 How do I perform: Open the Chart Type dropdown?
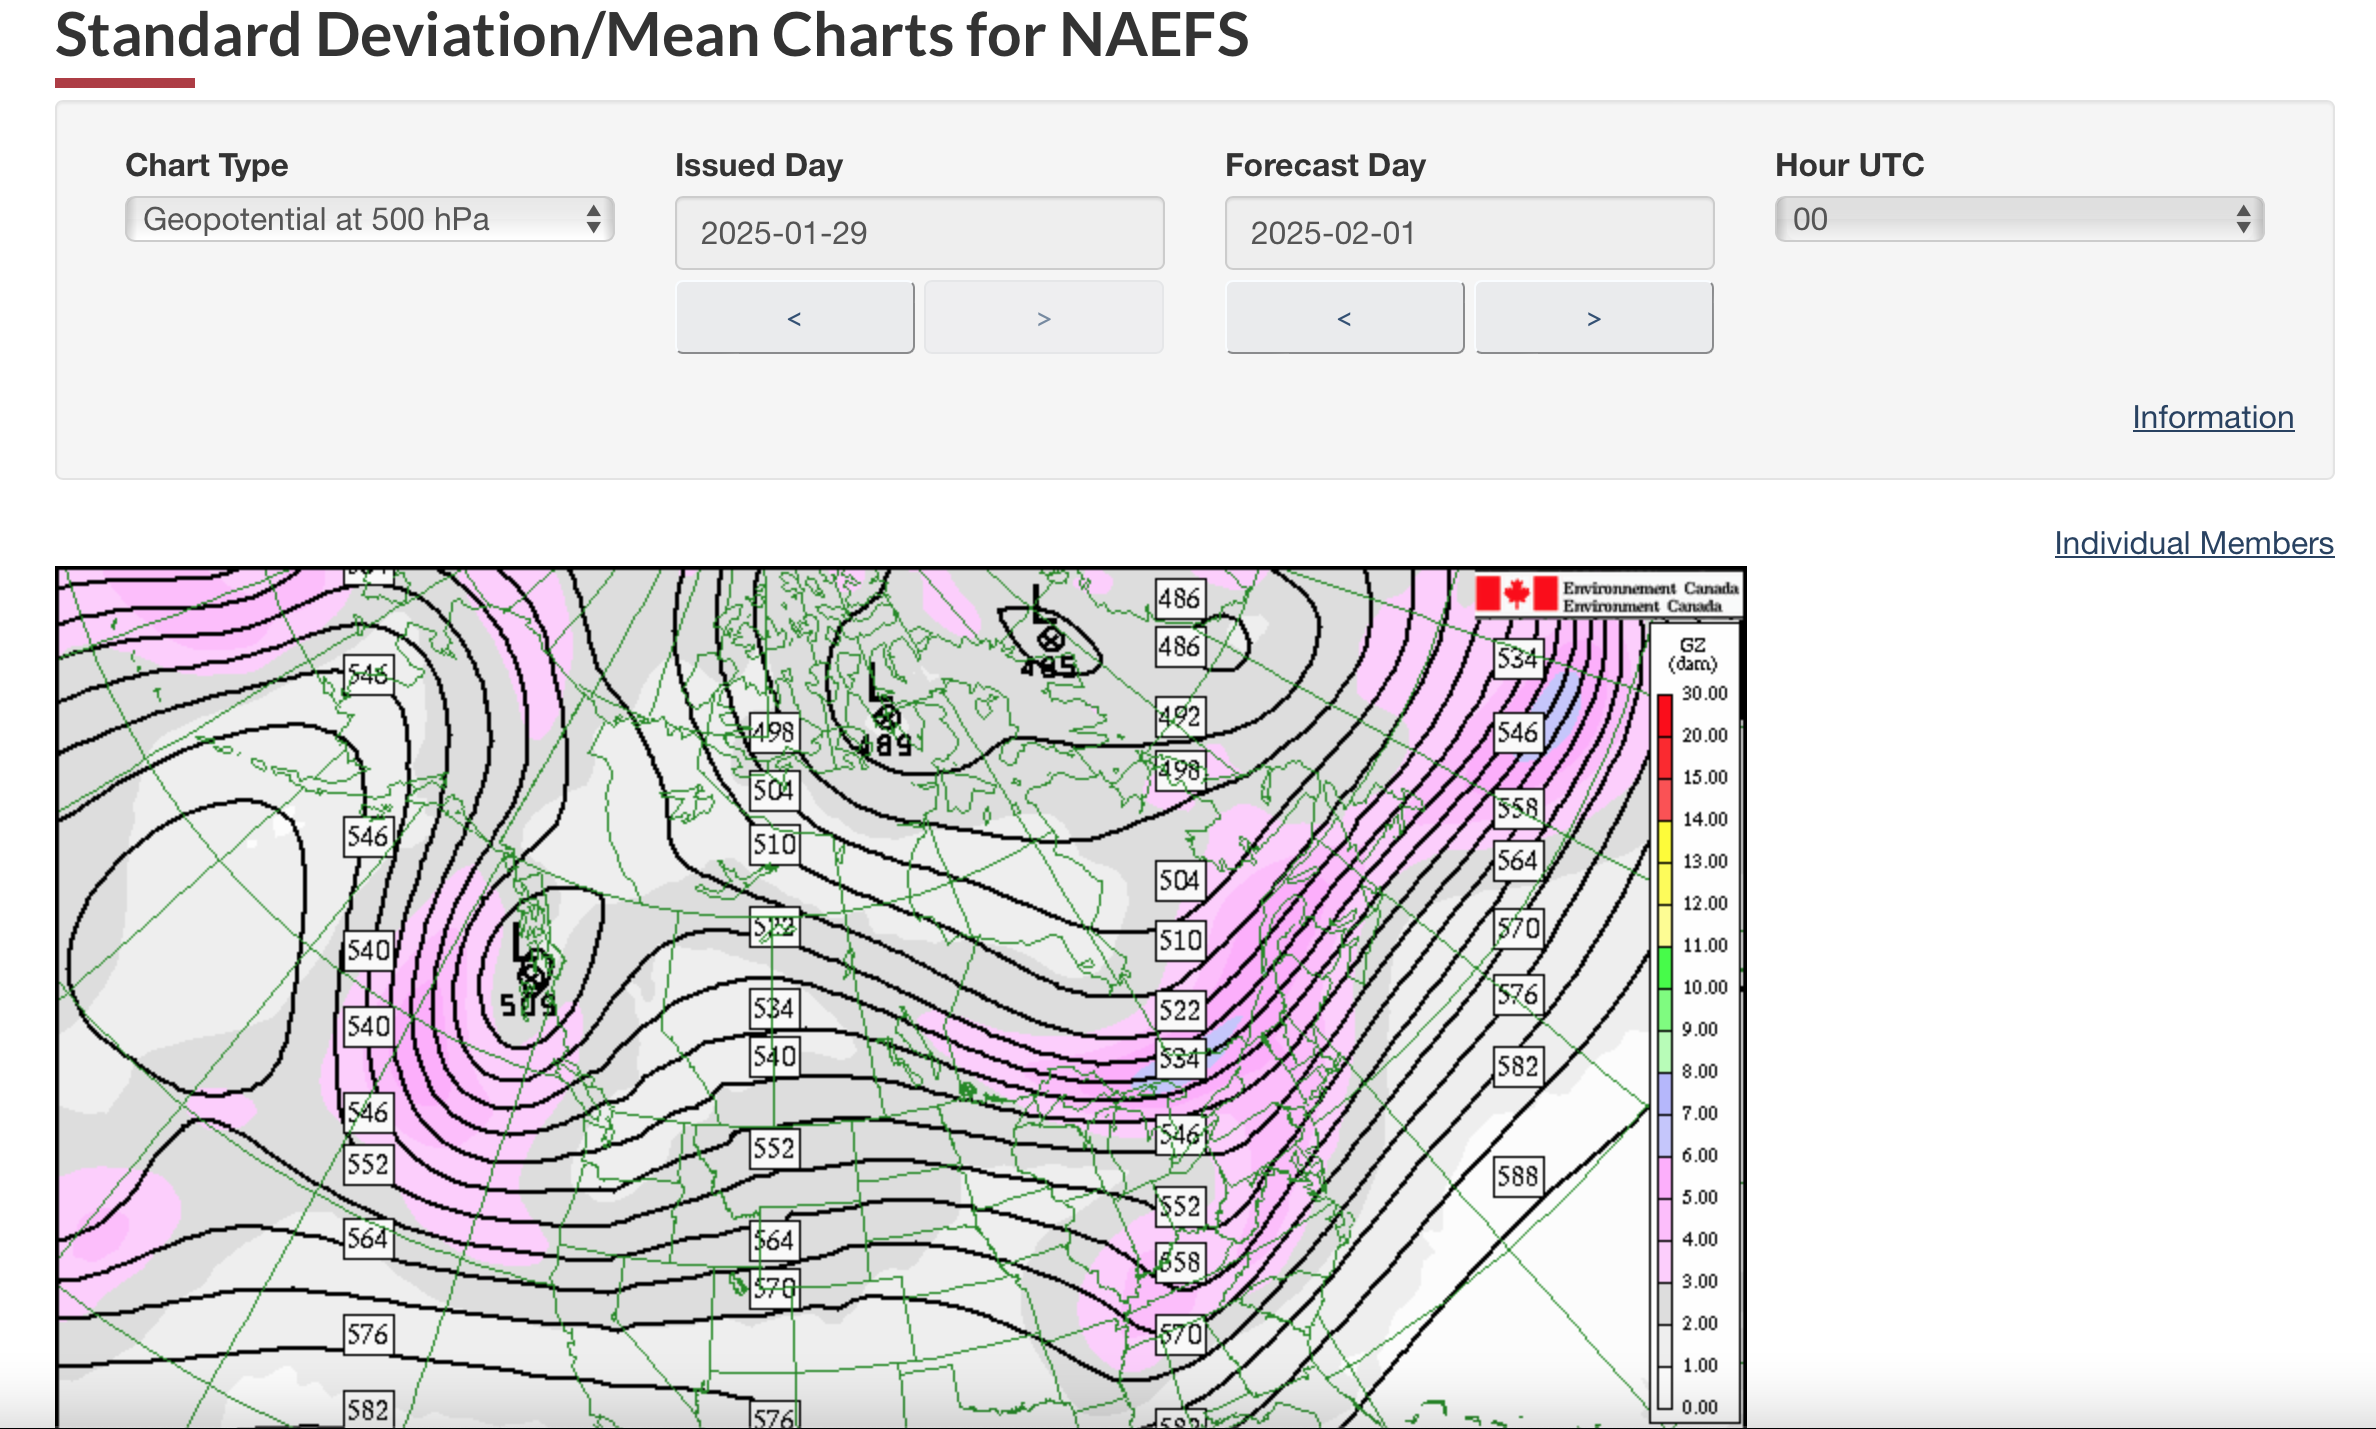(x=369, y=219)
